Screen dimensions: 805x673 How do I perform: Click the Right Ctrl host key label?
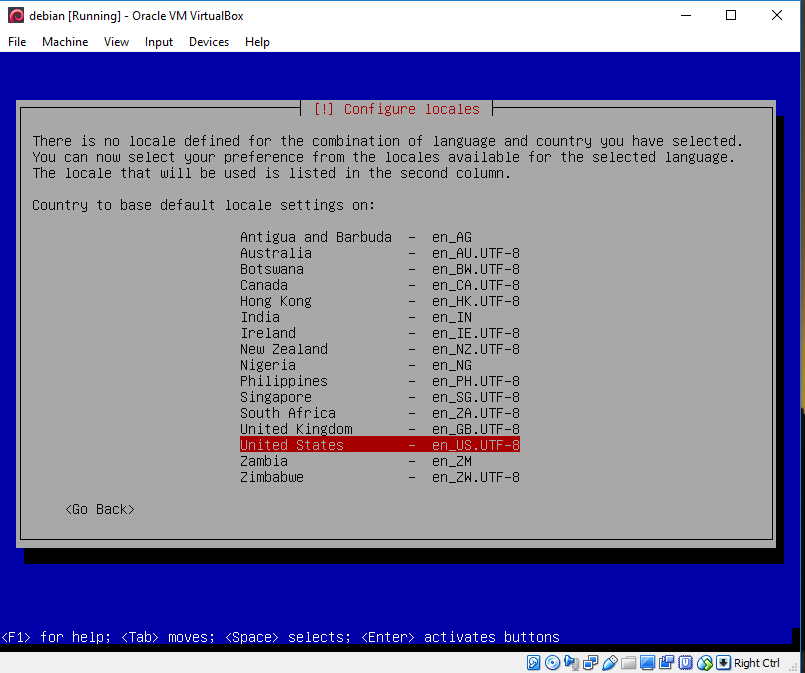pos(757,663)
